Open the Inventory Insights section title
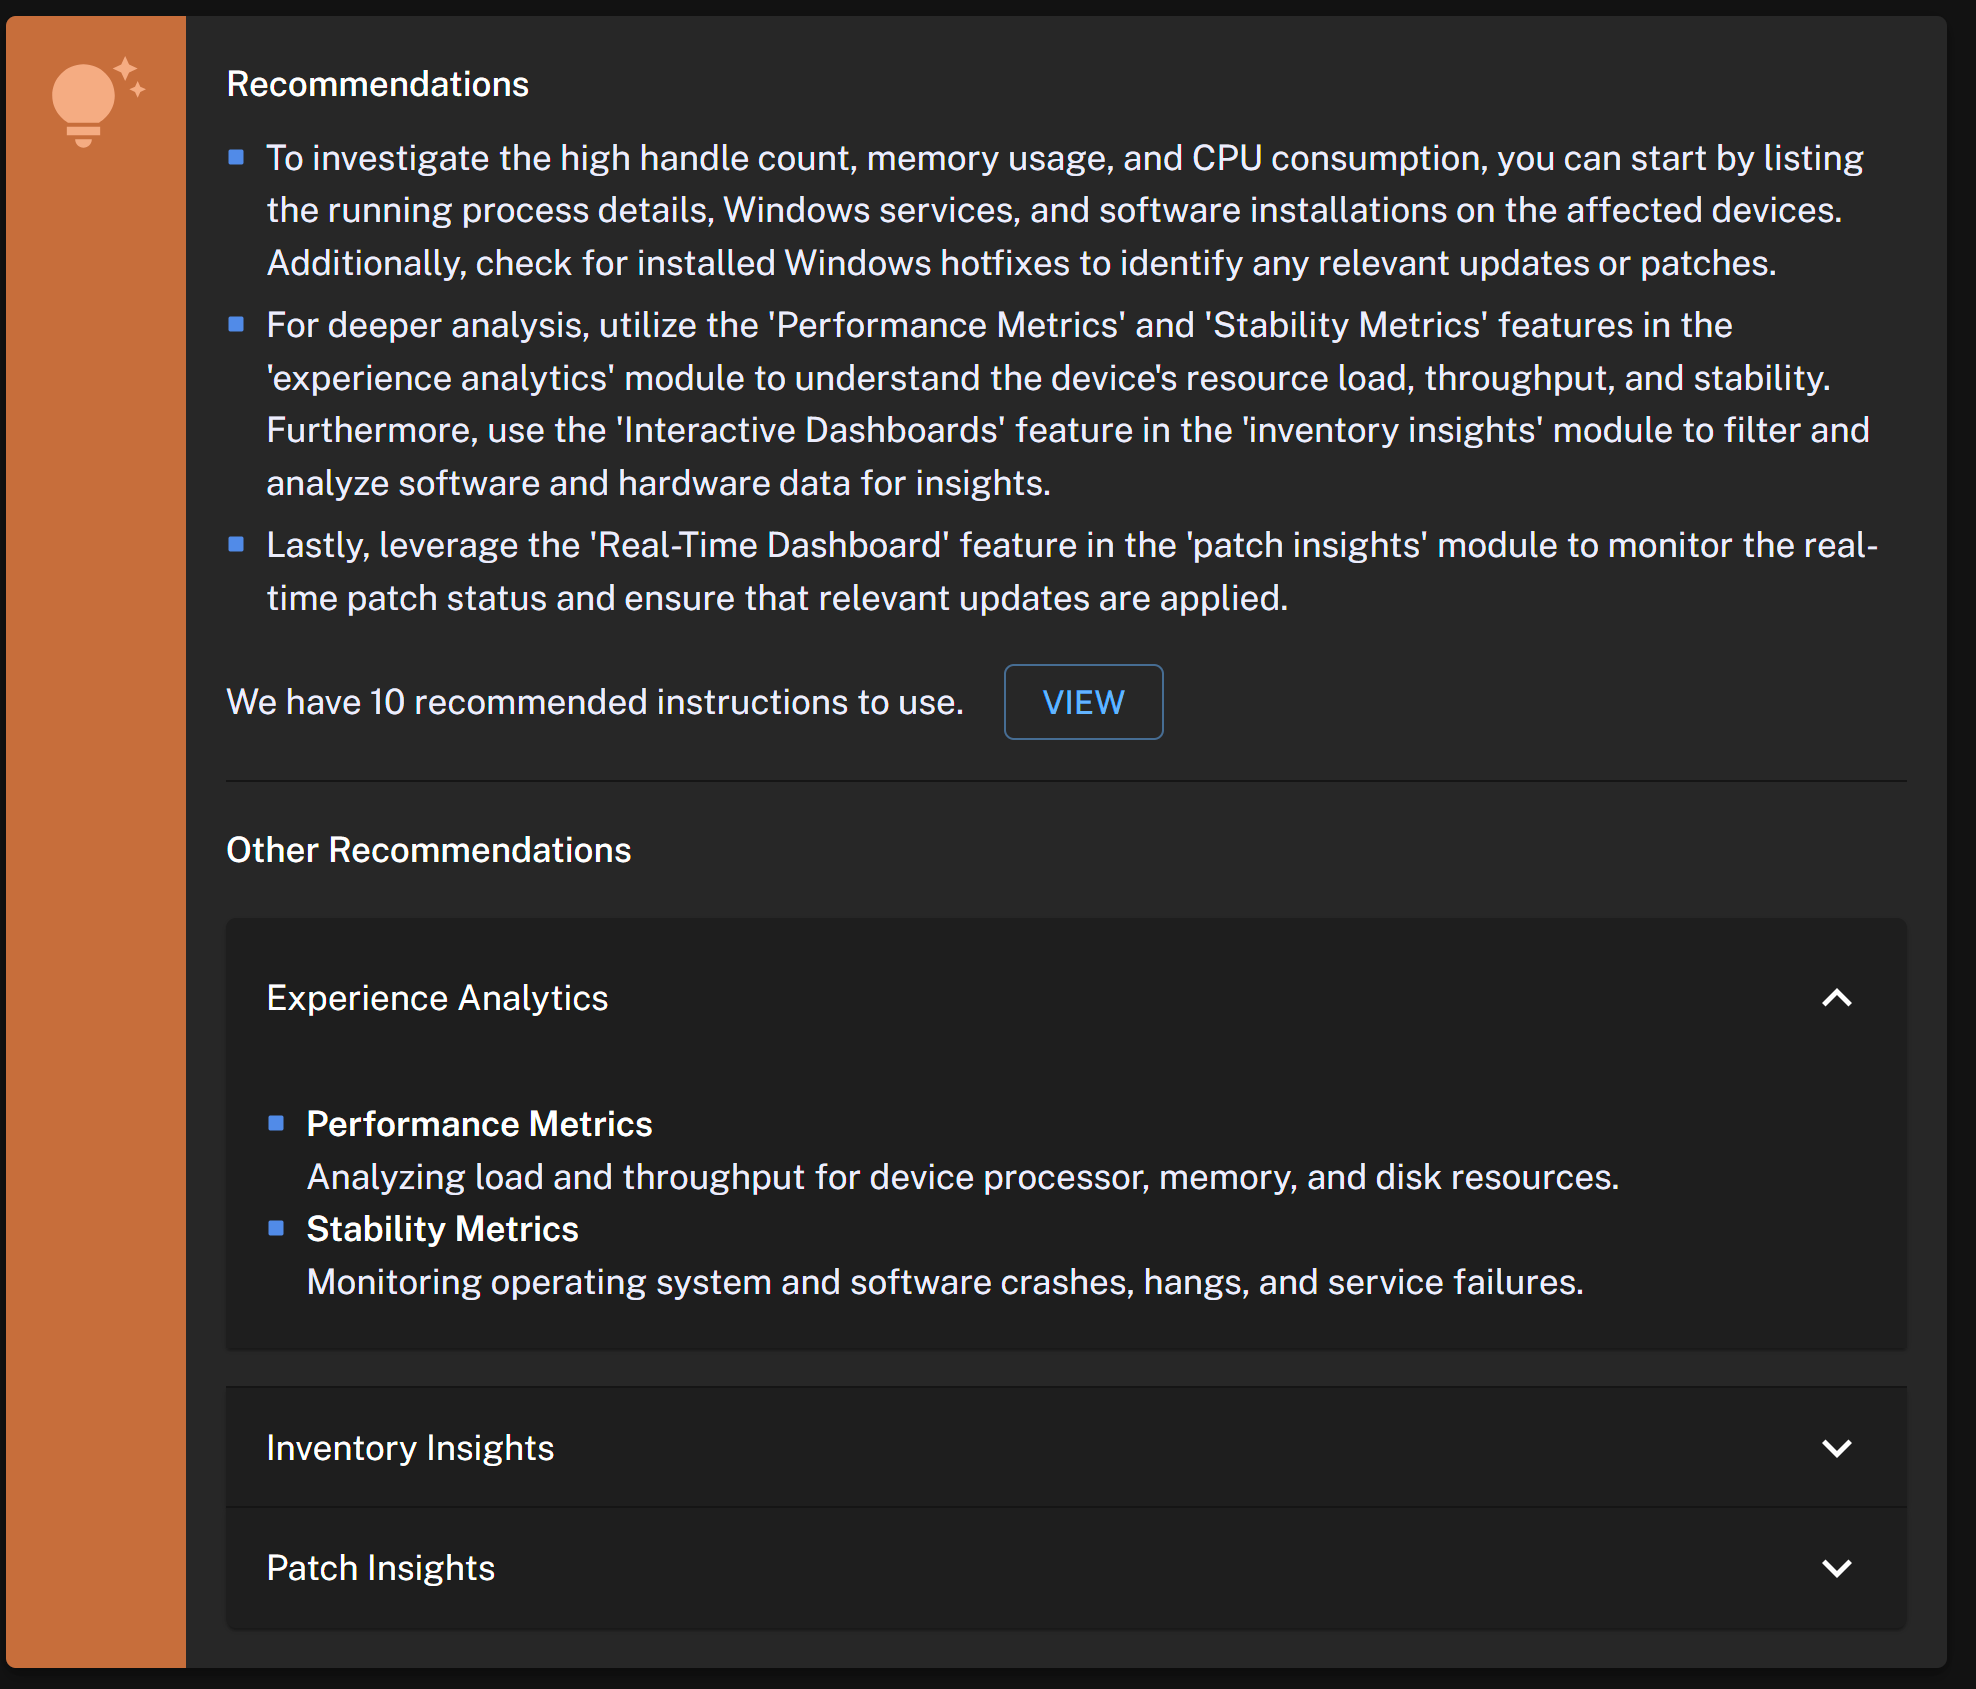 pyautogui.click(x=410, y=1448)
